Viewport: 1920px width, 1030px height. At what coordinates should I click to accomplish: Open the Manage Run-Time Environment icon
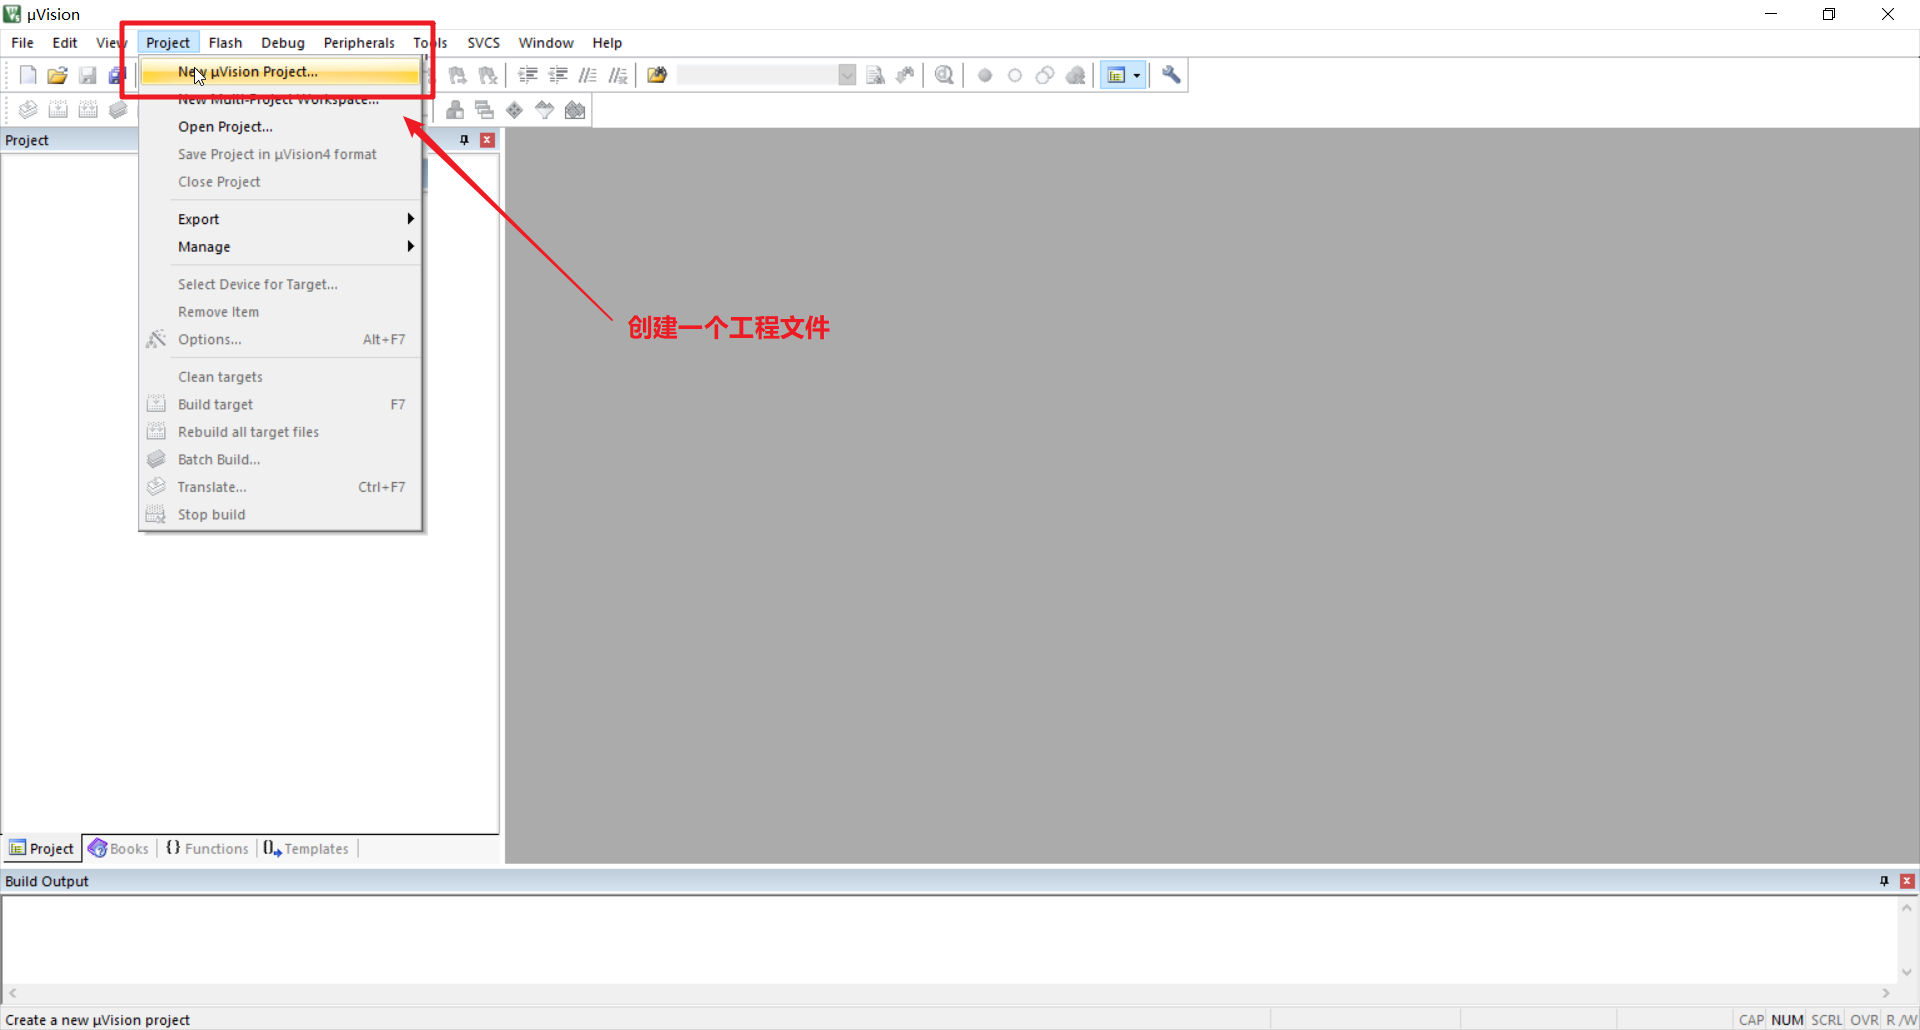515,110
